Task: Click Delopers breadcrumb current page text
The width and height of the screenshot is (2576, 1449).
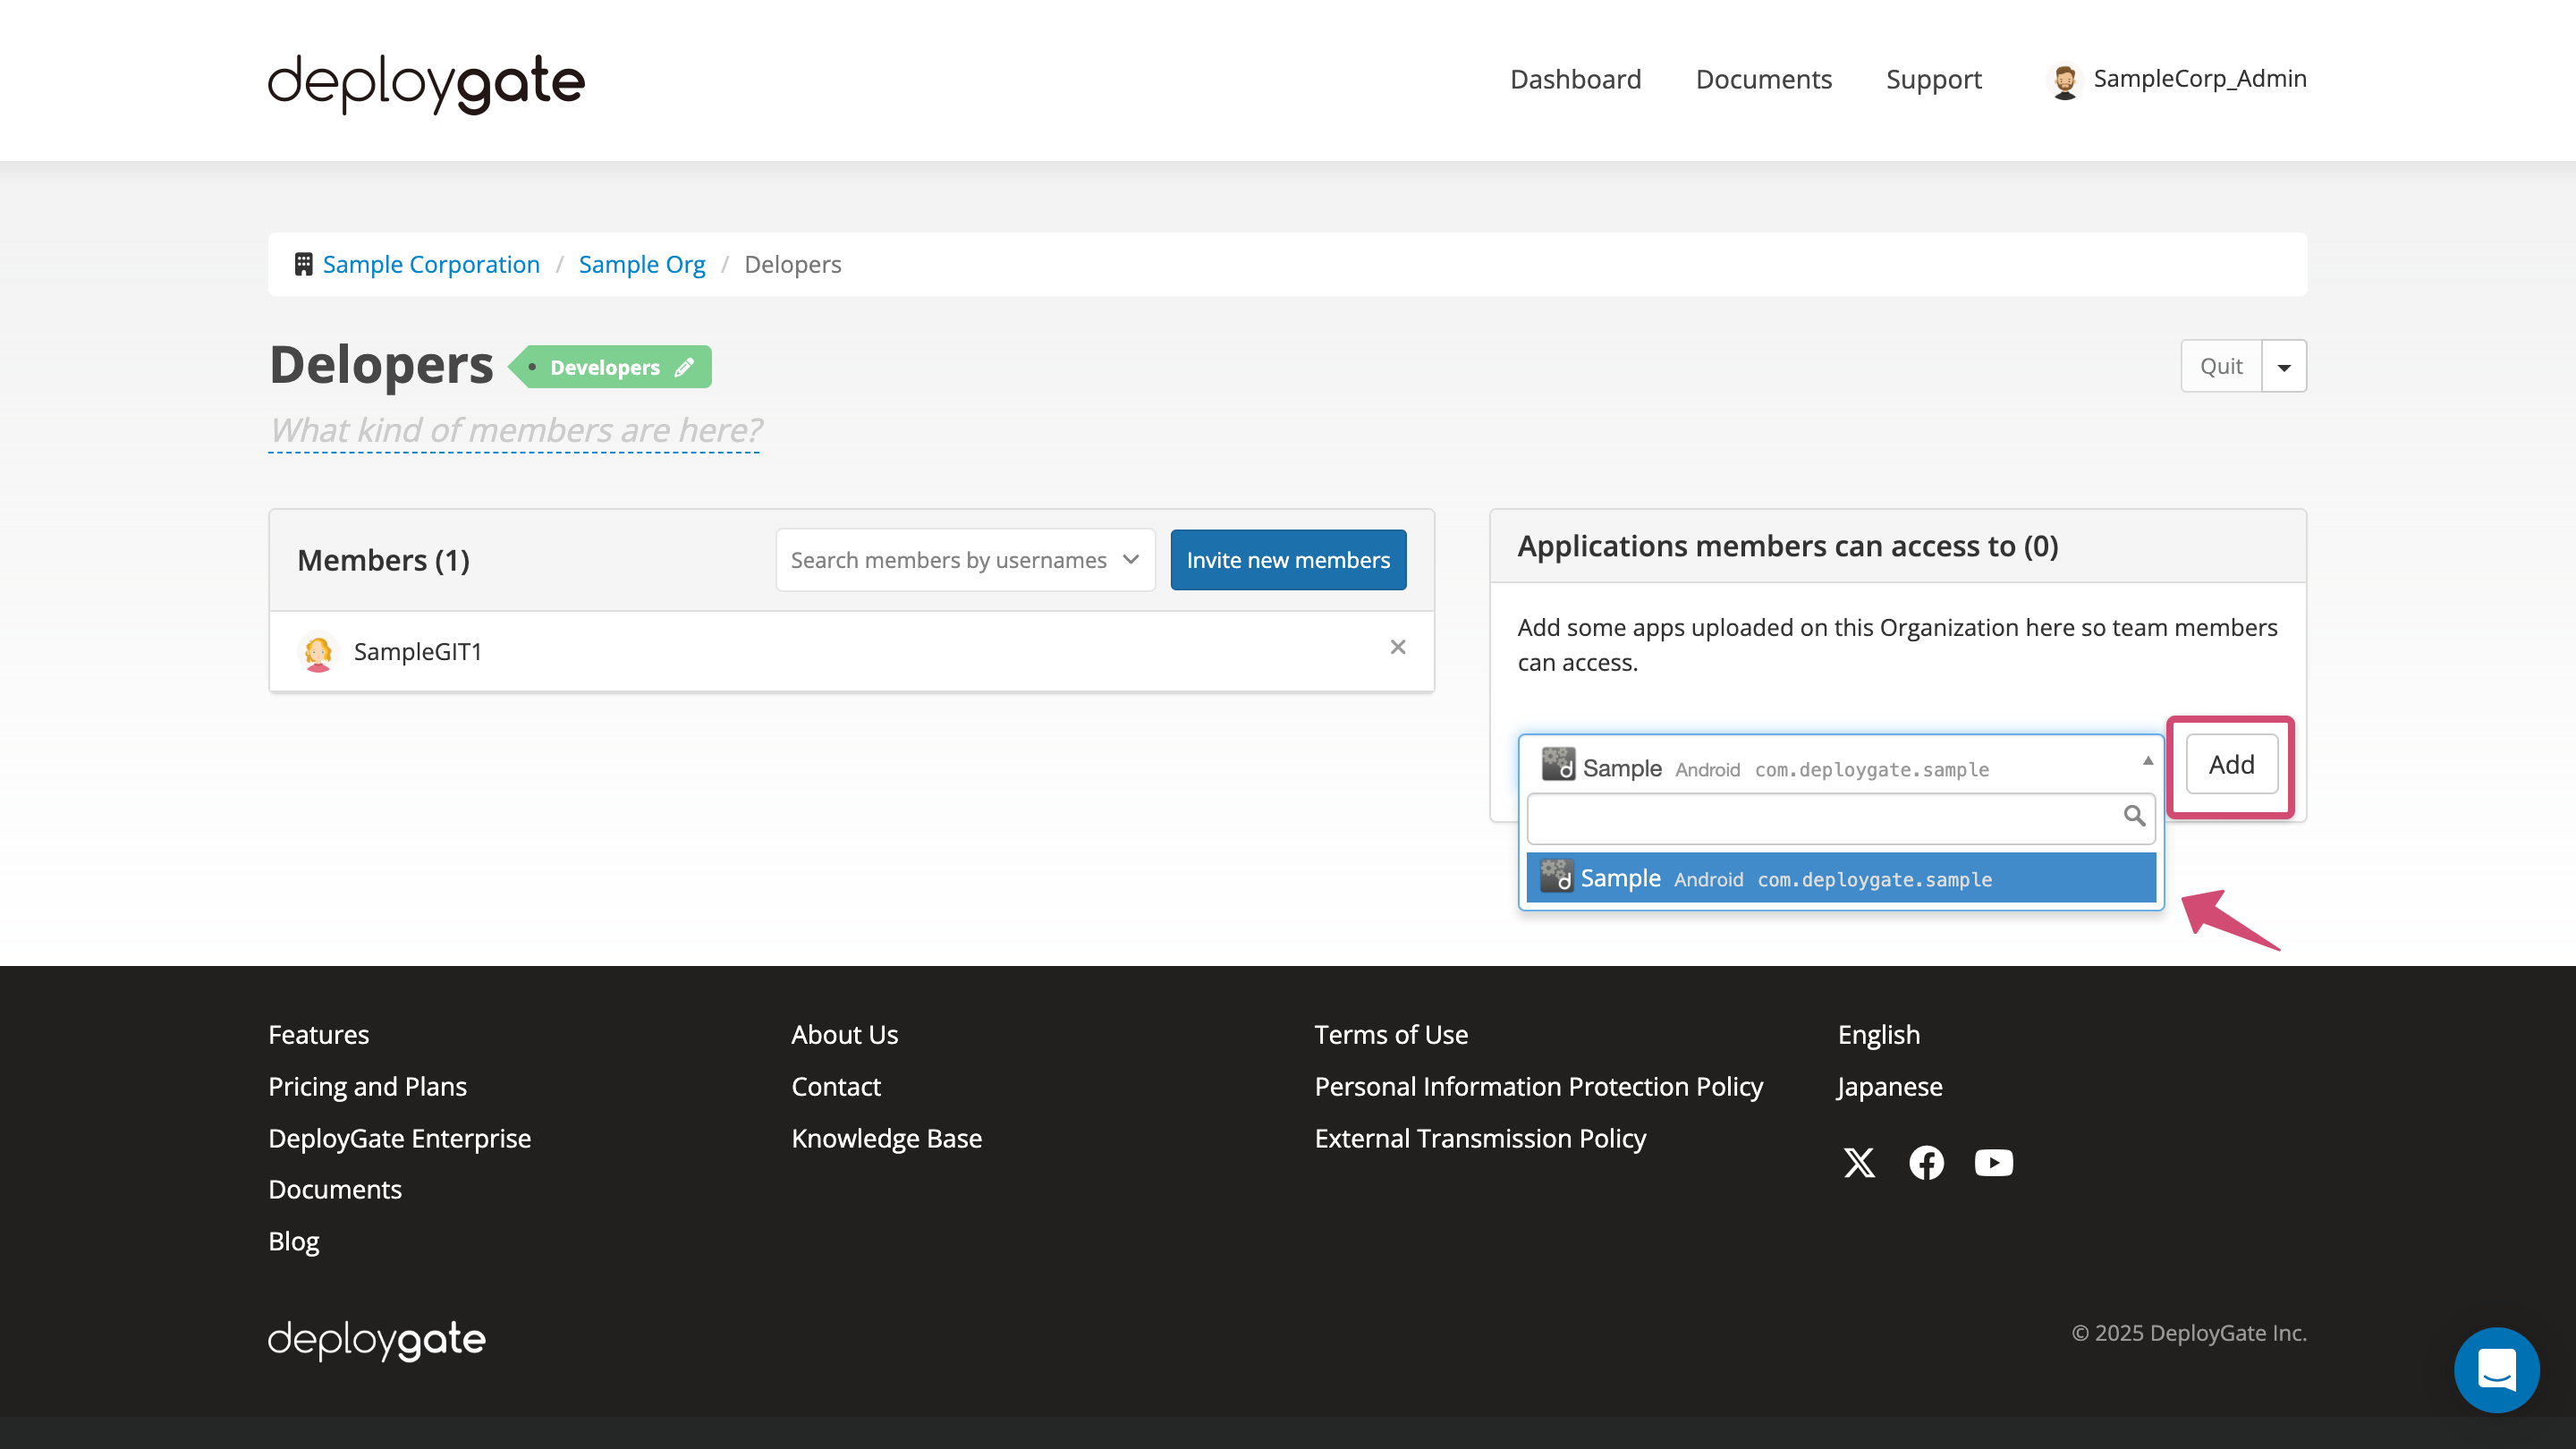Action: pos(793,265)
